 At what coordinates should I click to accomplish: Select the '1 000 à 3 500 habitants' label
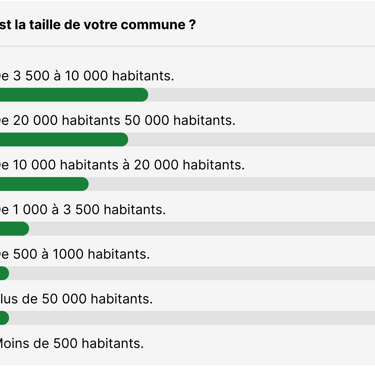83,210
